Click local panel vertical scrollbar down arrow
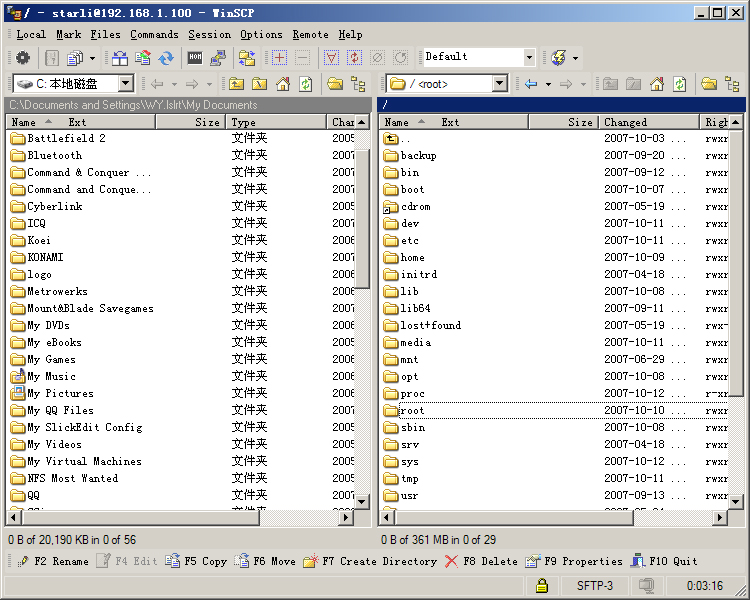 [x=362, y=502]
